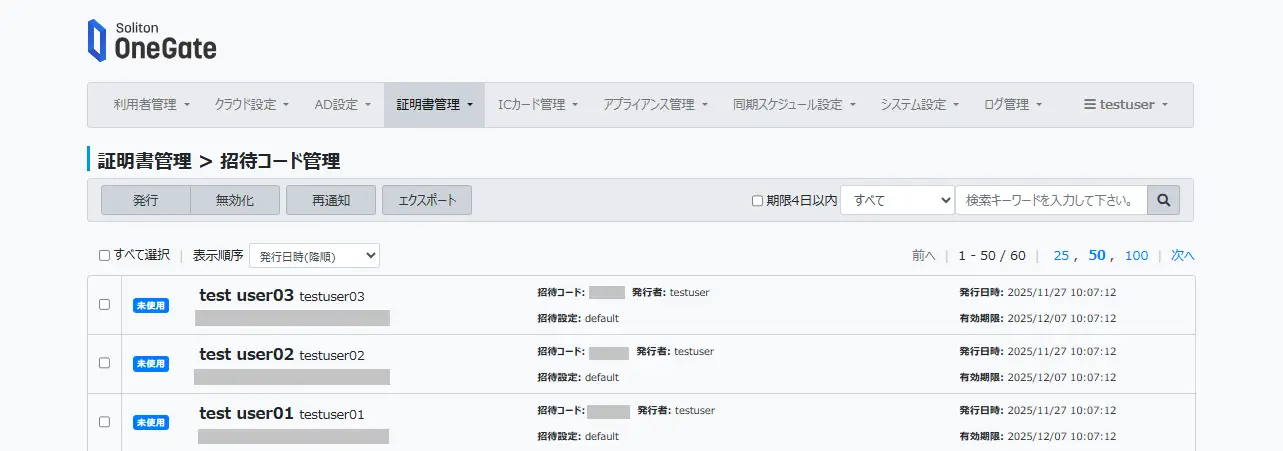Focus the search keyword input field
Screen dimensions: 1283x451
(1050, 200)
